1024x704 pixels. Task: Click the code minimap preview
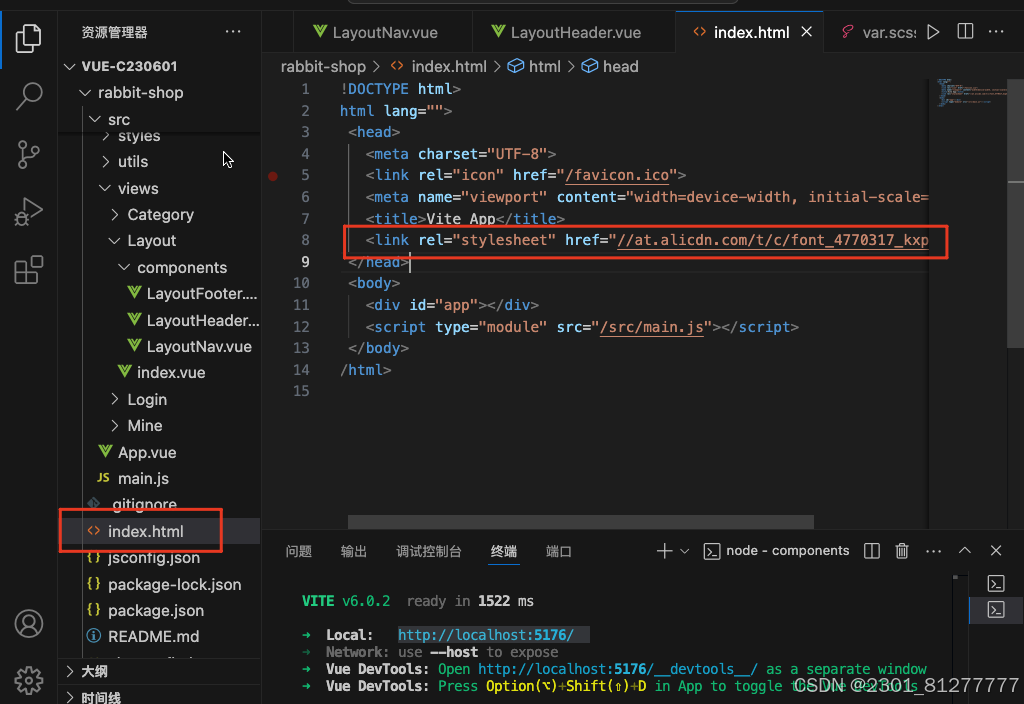[971, 93]
